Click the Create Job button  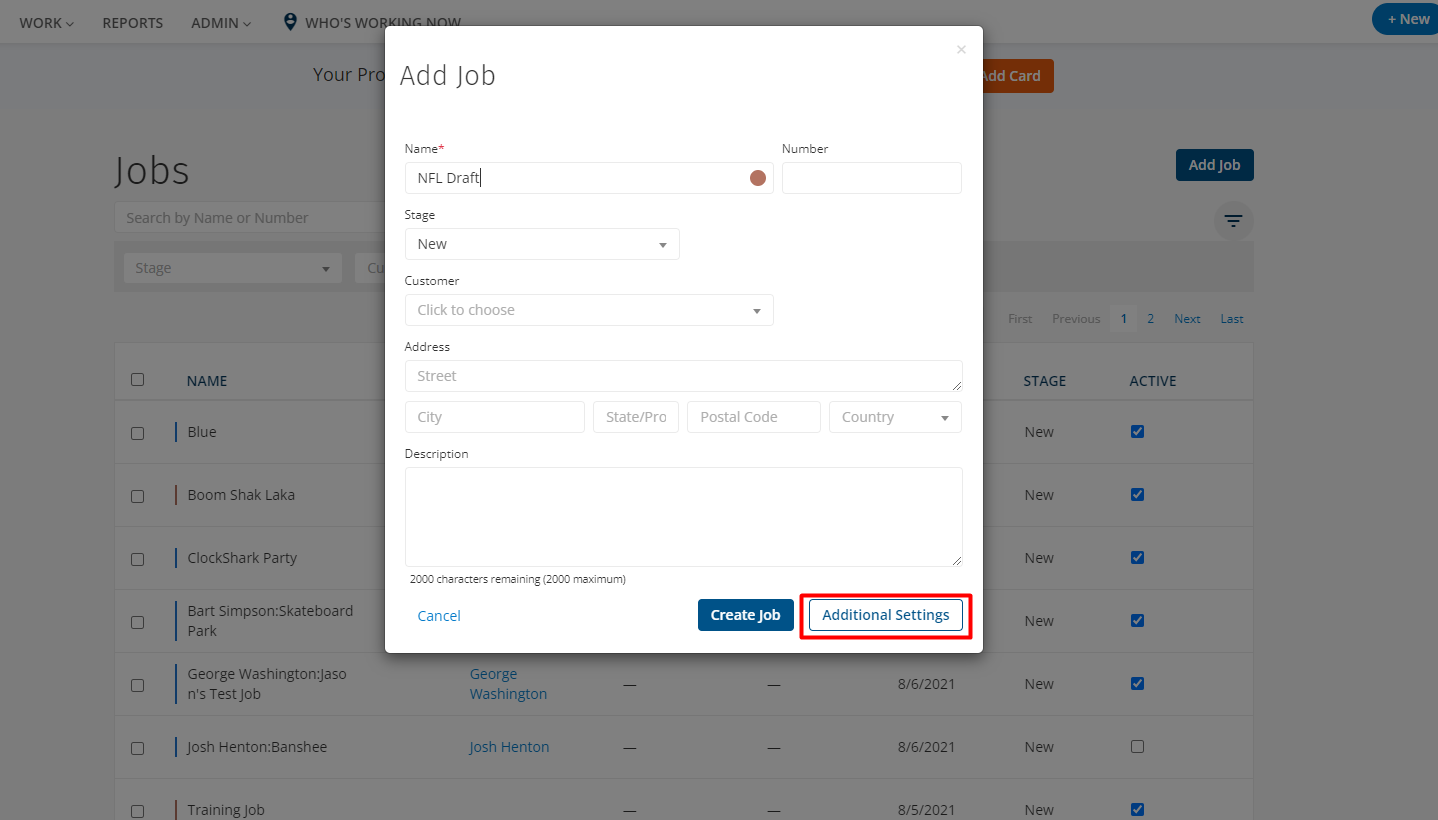point(746,615)
